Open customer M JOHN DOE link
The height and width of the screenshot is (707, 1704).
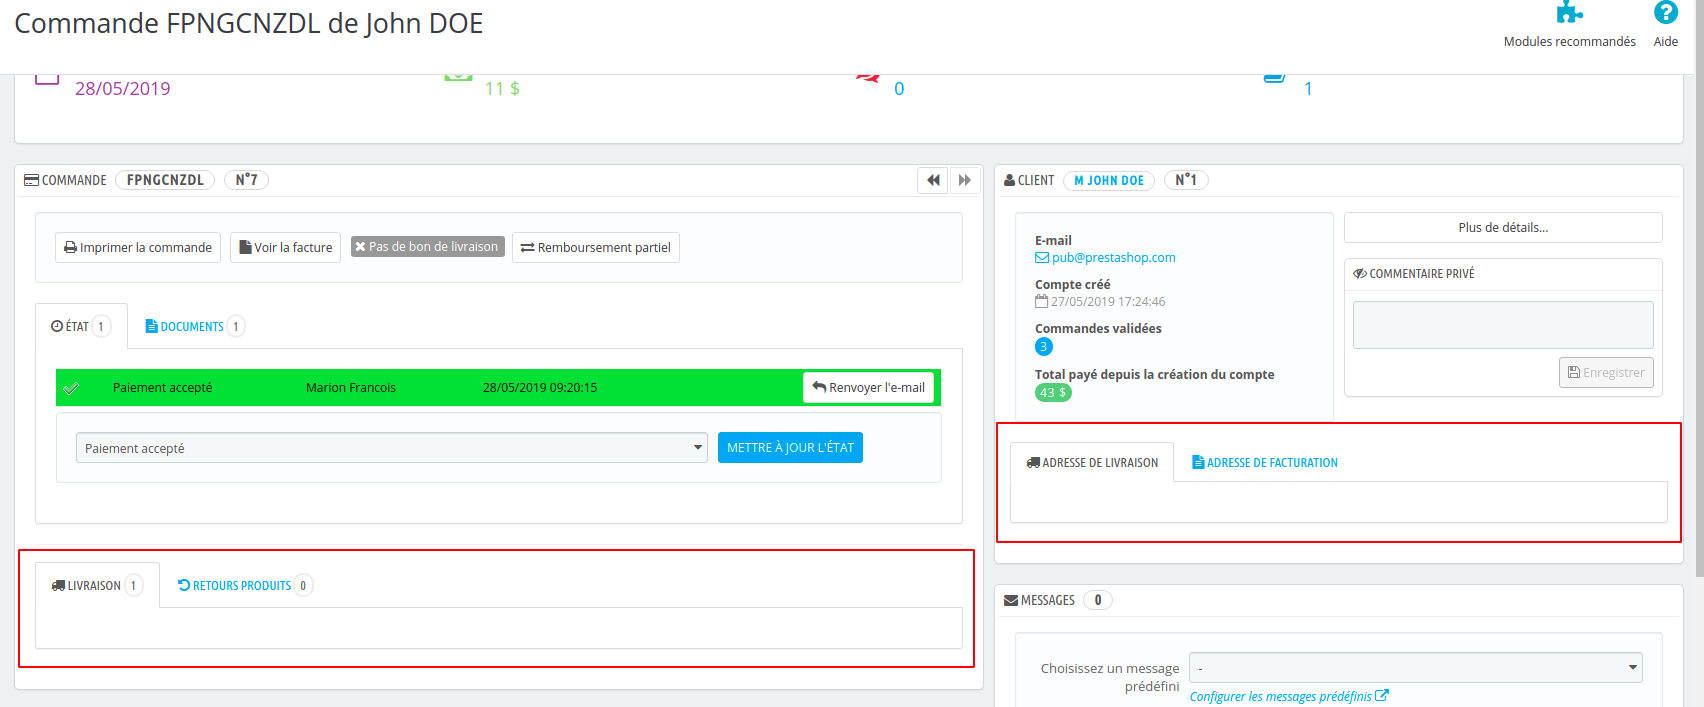tap(1109, 180)
